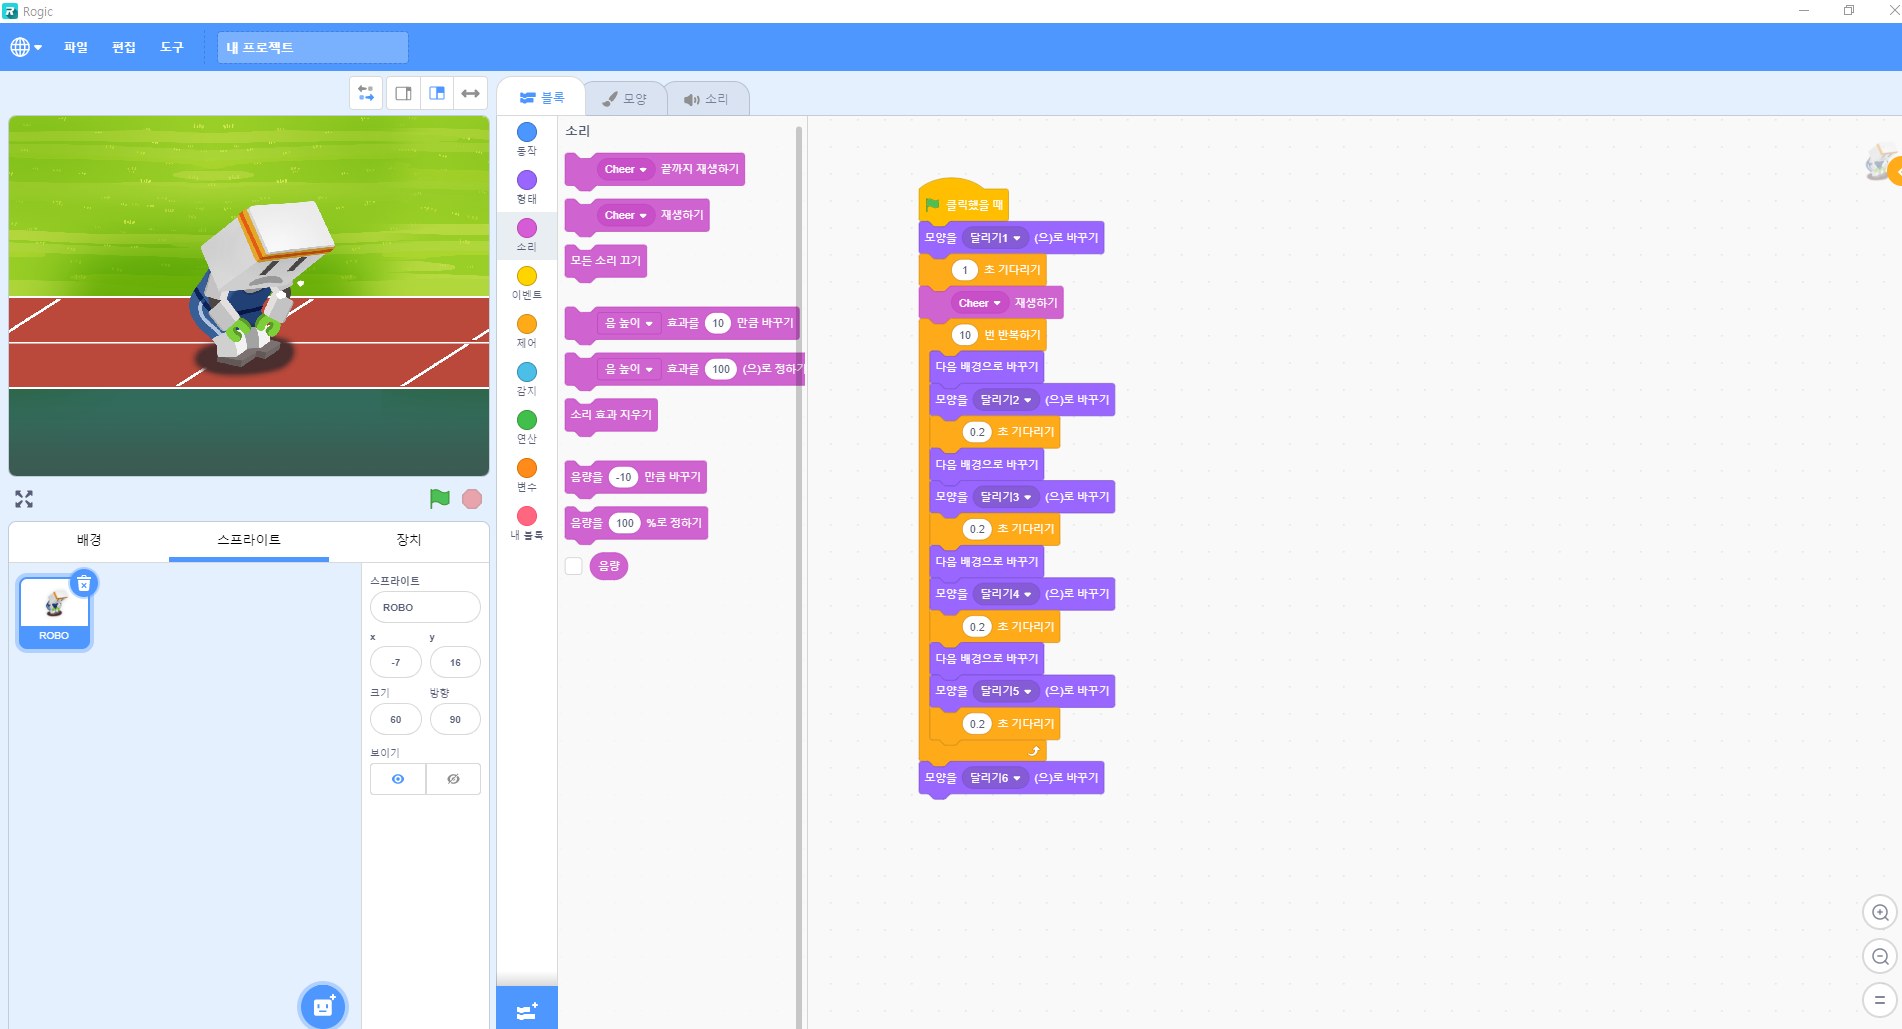This screenshot has width=1902, height=1029.
Task: Enter fullscreen stage mode
Action: tap(24, 499)
